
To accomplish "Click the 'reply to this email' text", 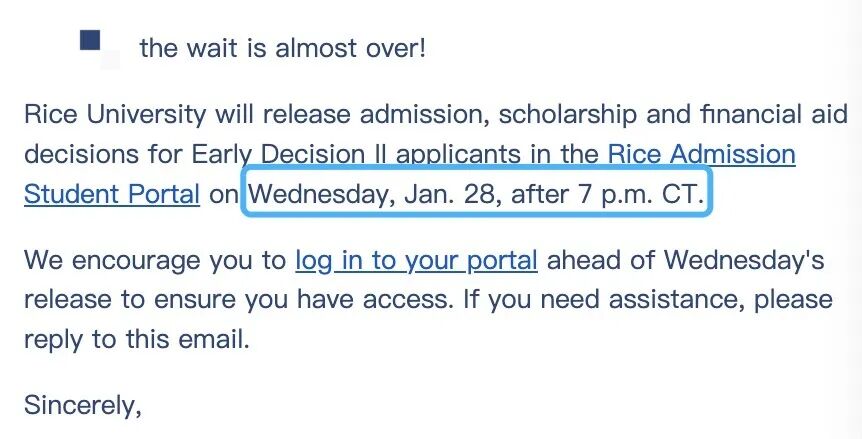I will [x=136, y=338].
